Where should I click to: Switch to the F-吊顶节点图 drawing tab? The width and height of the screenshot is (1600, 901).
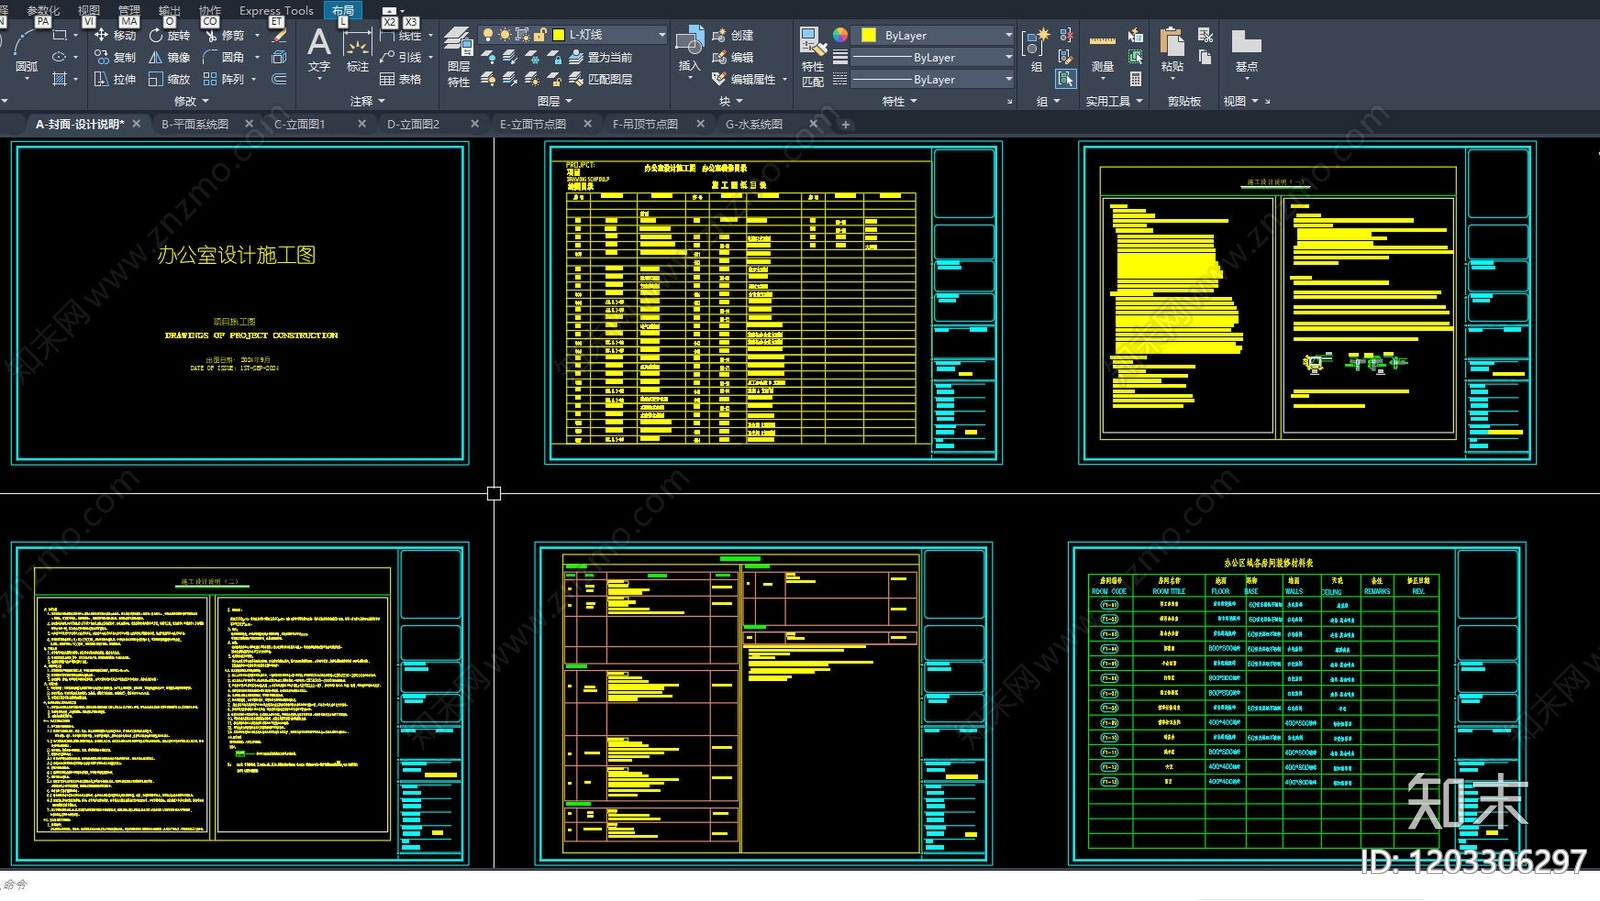645,124
